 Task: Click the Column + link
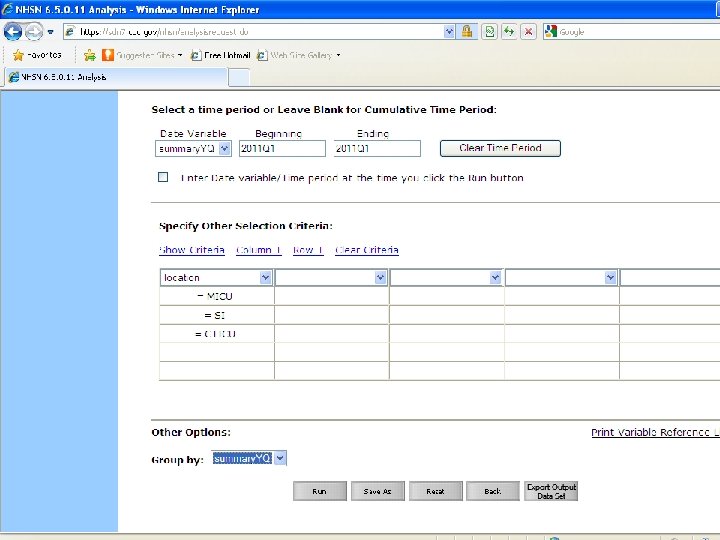pos(259,250)
